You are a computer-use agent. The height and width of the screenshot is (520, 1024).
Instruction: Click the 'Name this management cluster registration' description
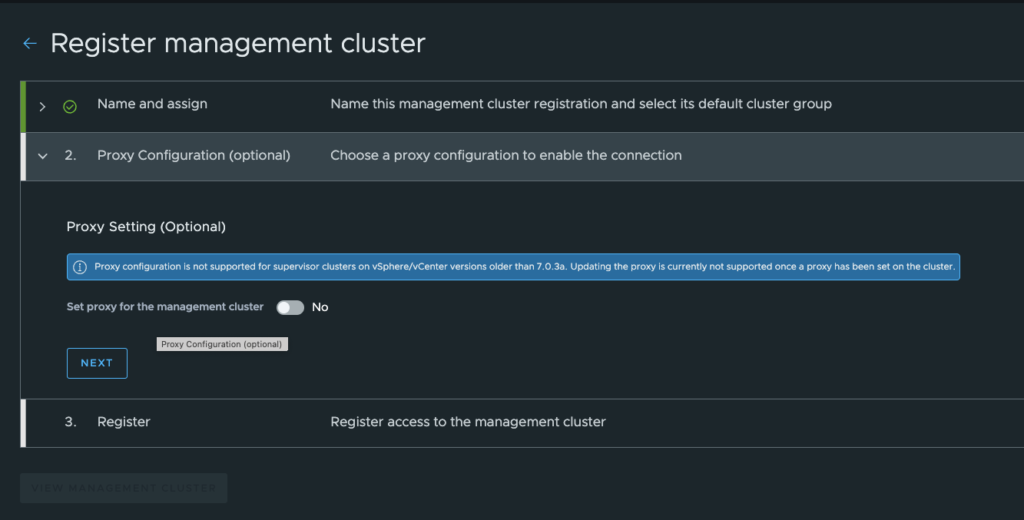click(581, 104)
